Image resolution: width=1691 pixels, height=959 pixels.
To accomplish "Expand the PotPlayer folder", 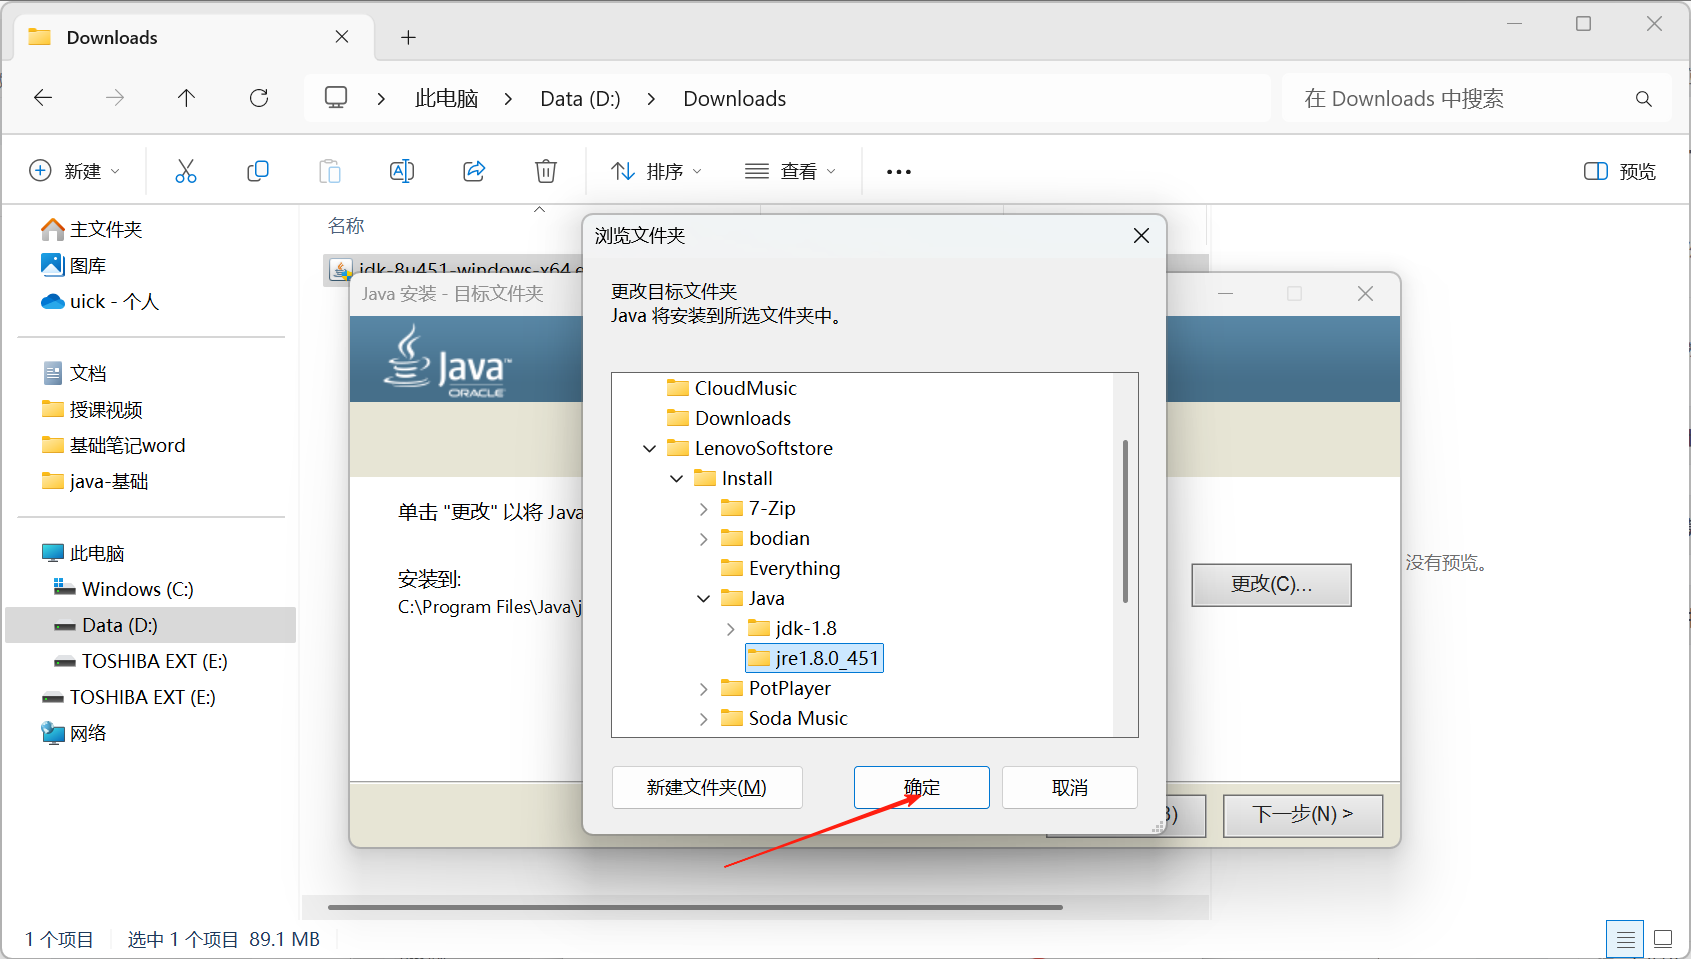I will click(704, 688).
